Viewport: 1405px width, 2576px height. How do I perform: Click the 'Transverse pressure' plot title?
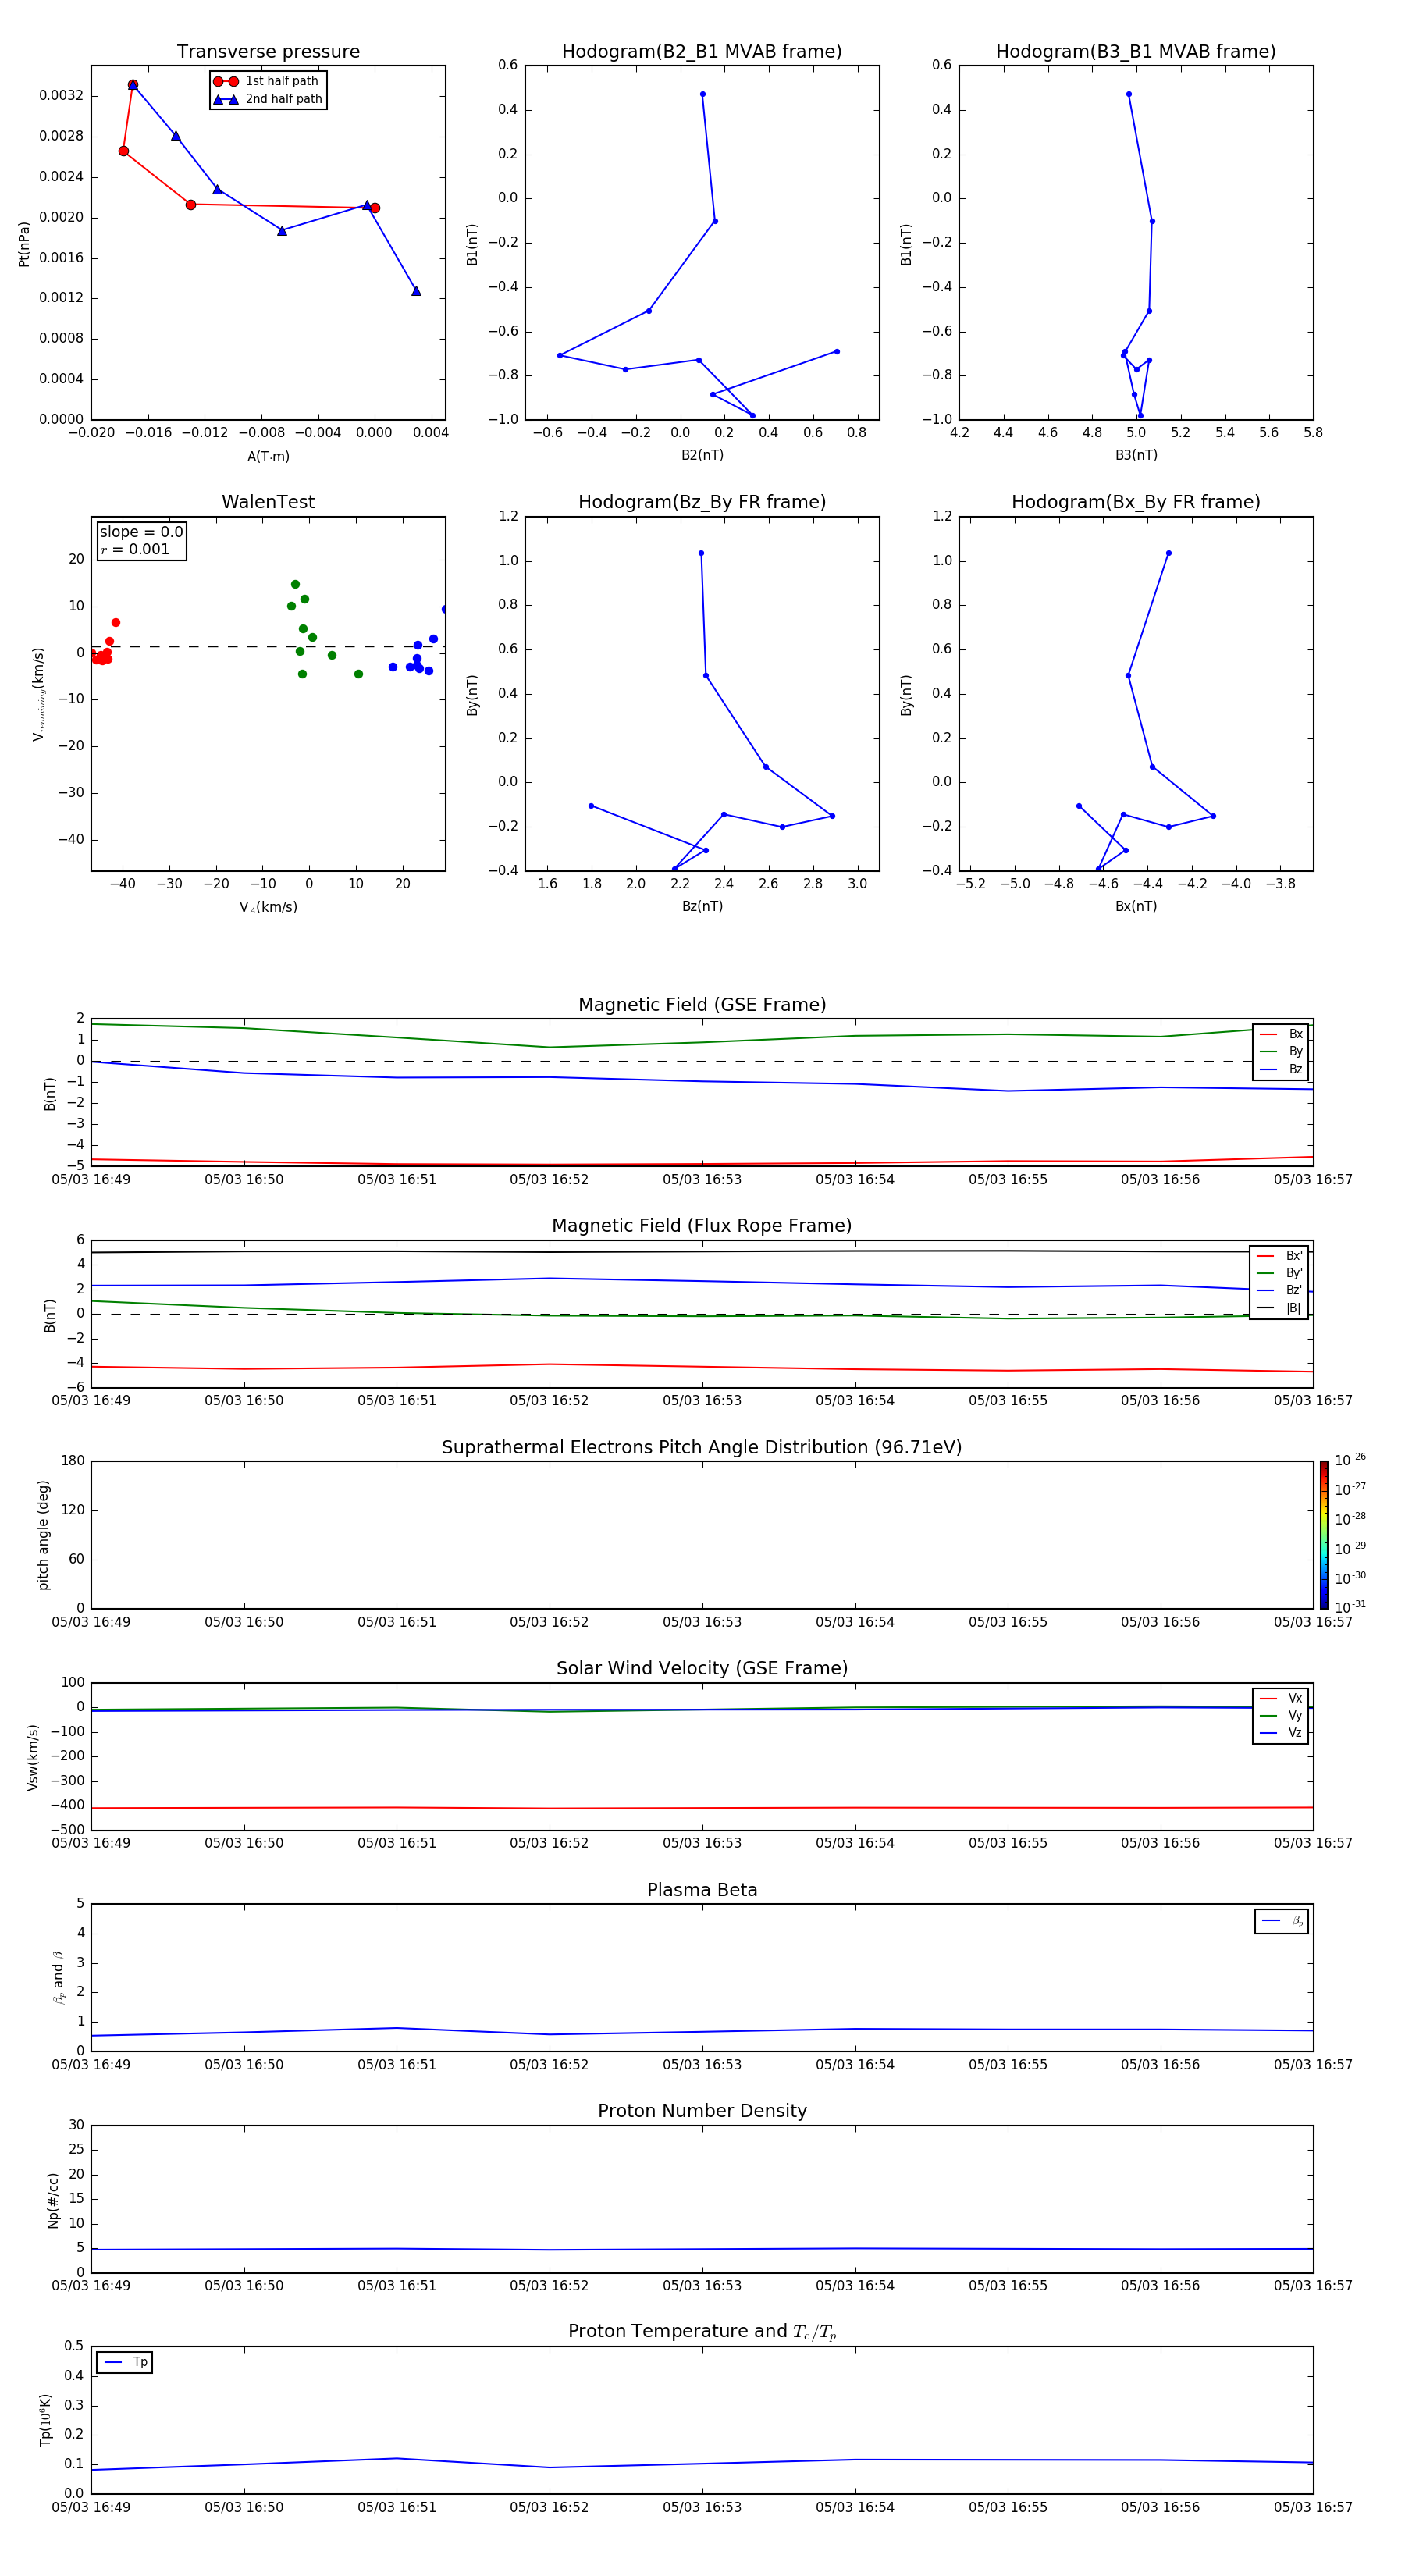(x=268, y=51)
